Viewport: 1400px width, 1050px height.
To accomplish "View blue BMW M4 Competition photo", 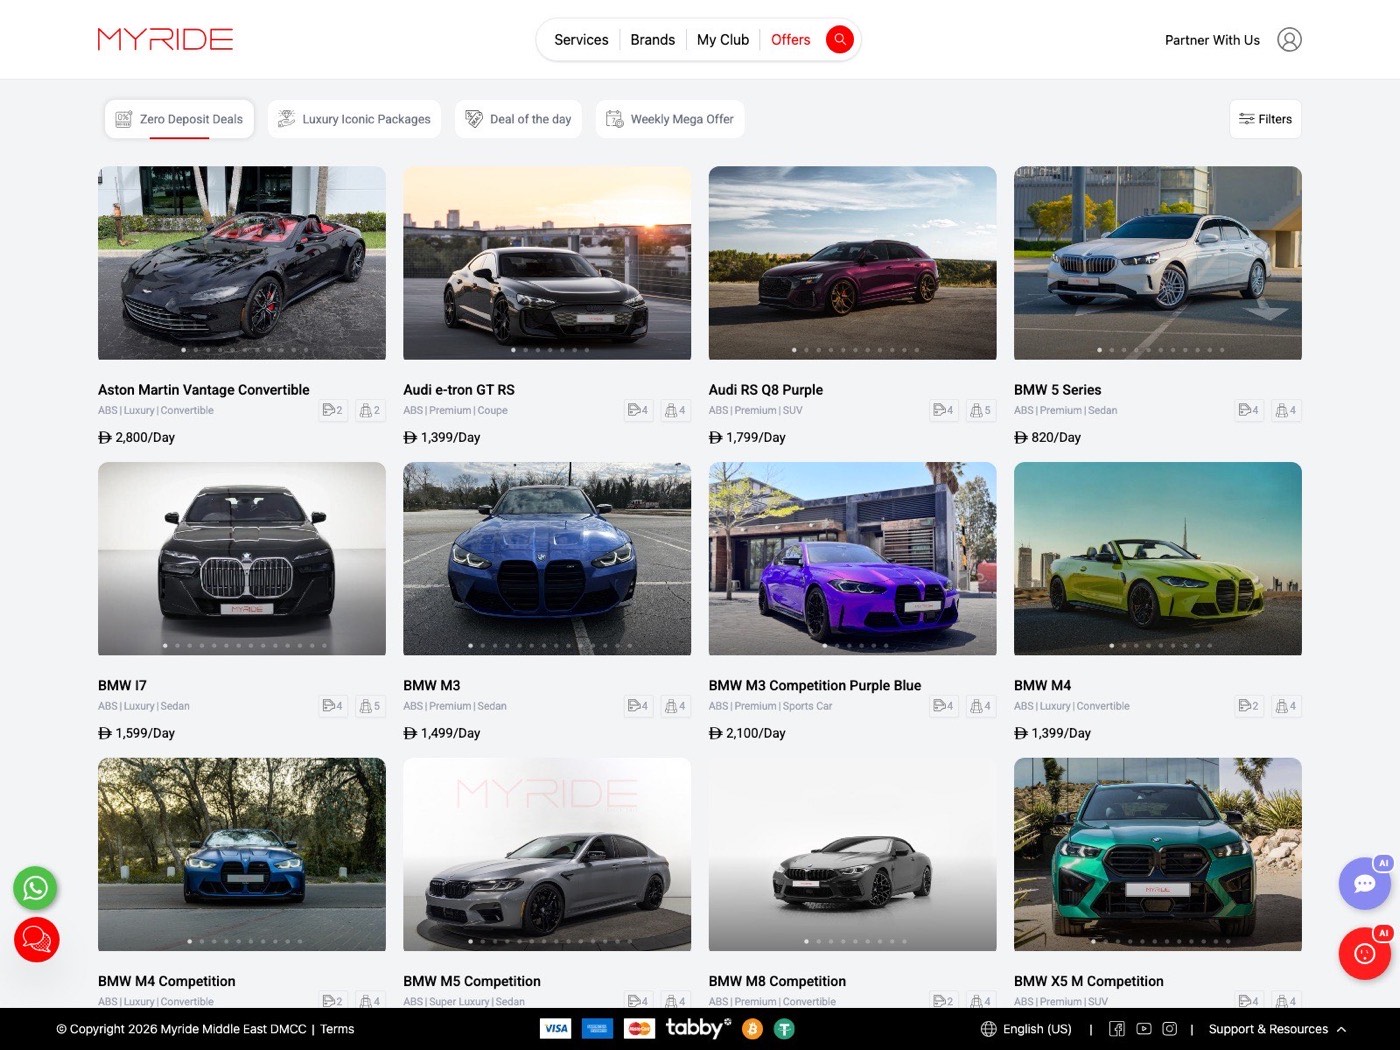I will click(x=242, y=854).
